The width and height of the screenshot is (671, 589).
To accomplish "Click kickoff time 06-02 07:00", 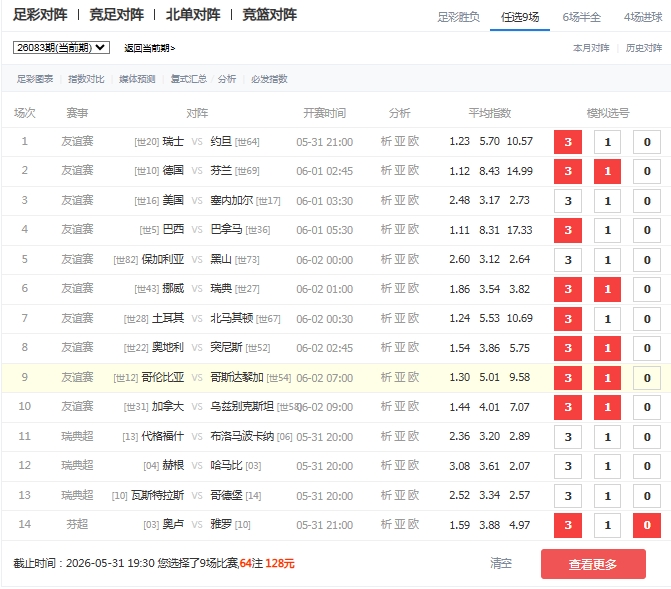I will pos(325,378).
